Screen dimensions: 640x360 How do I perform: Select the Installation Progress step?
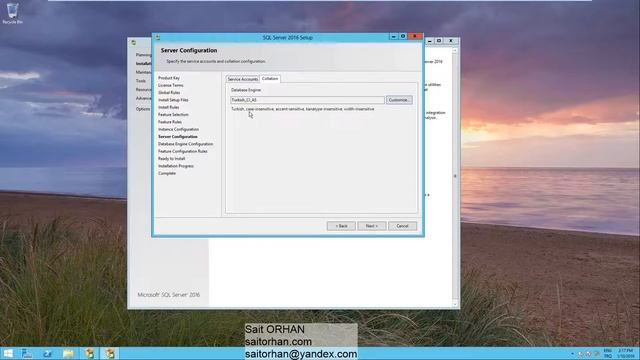tap(176, 166)
